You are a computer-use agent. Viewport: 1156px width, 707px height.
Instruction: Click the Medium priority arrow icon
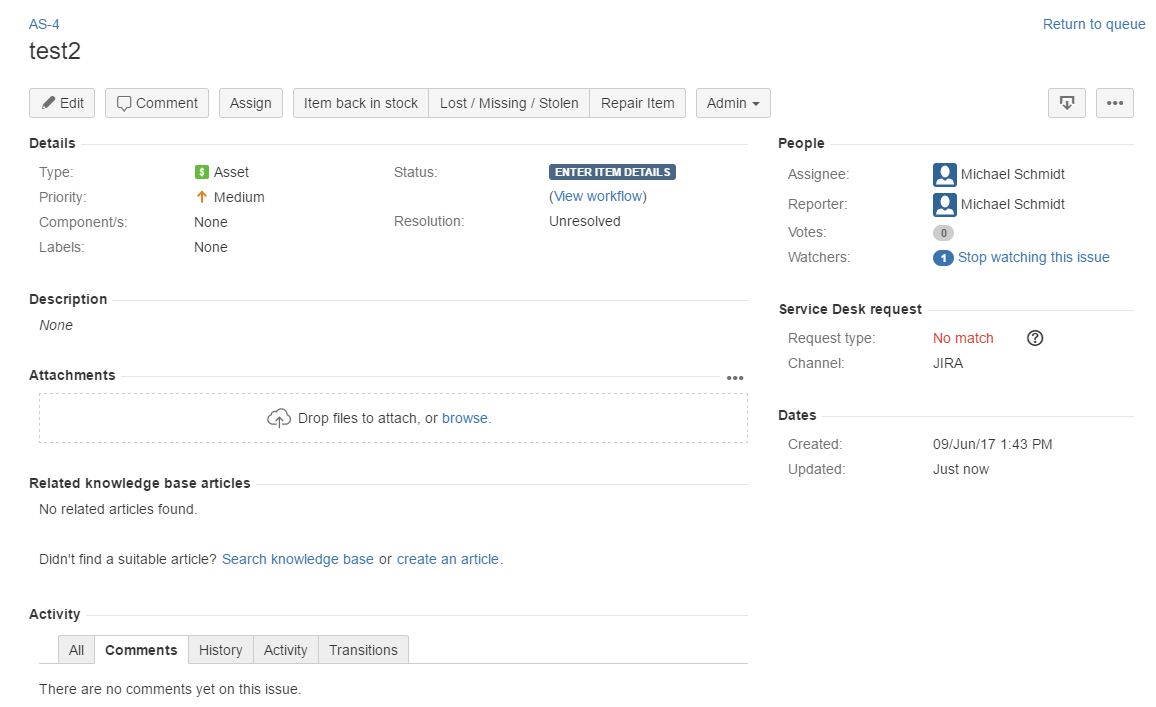point(201,197)
